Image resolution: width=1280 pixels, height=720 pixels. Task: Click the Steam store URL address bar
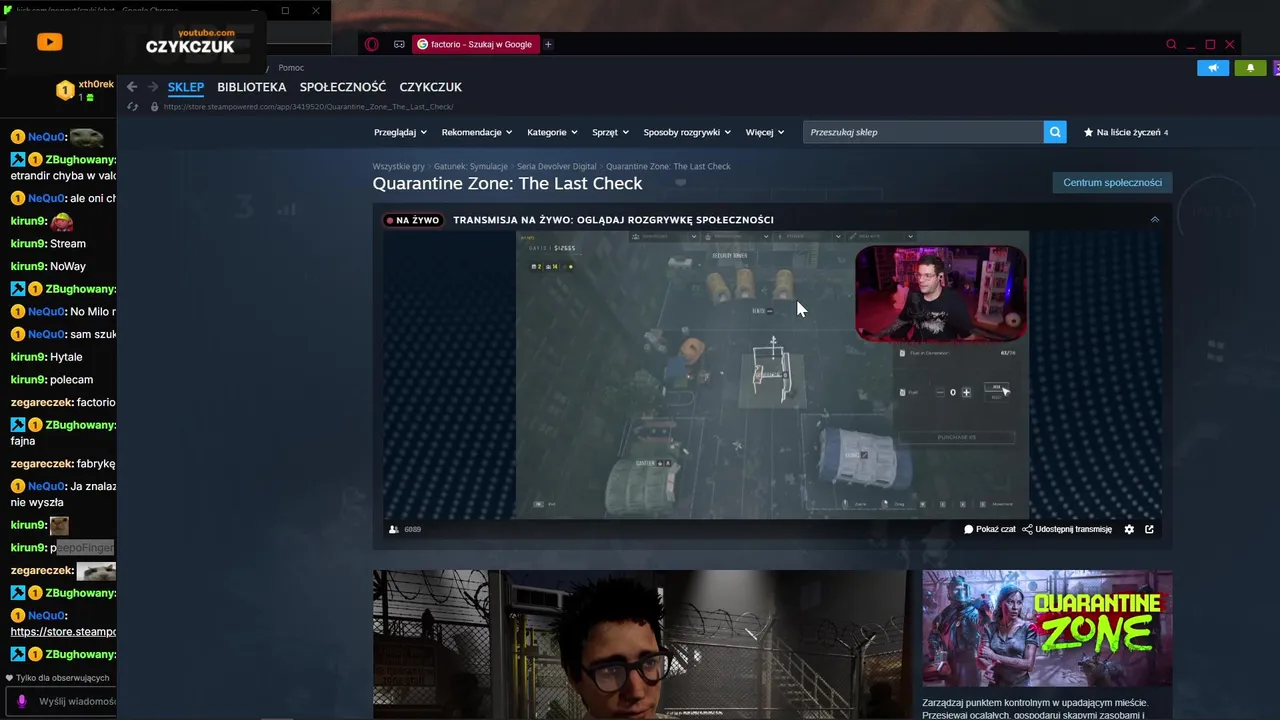308,107
